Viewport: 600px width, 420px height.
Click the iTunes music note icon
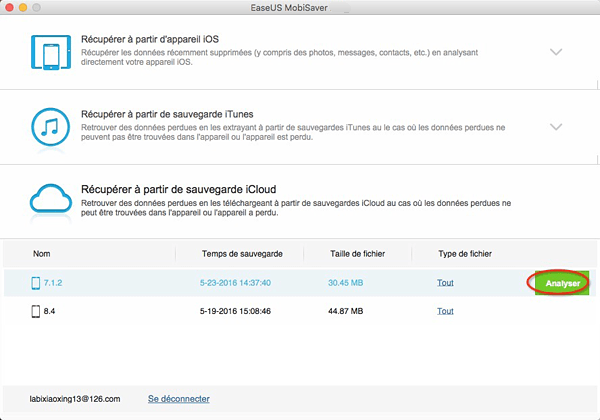51,127
